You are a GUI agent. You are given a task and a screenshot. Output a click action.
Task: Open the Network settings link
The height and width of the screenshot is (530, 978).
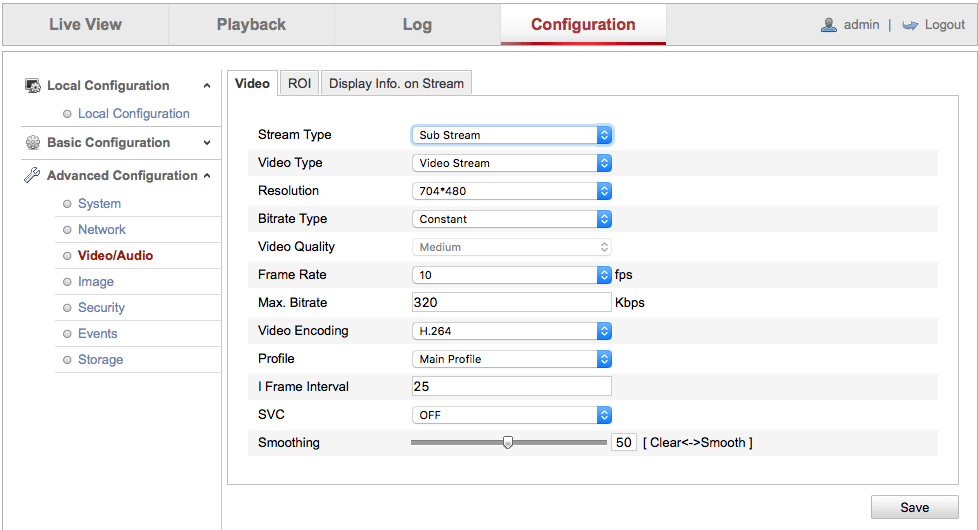(x=102, y=229)
